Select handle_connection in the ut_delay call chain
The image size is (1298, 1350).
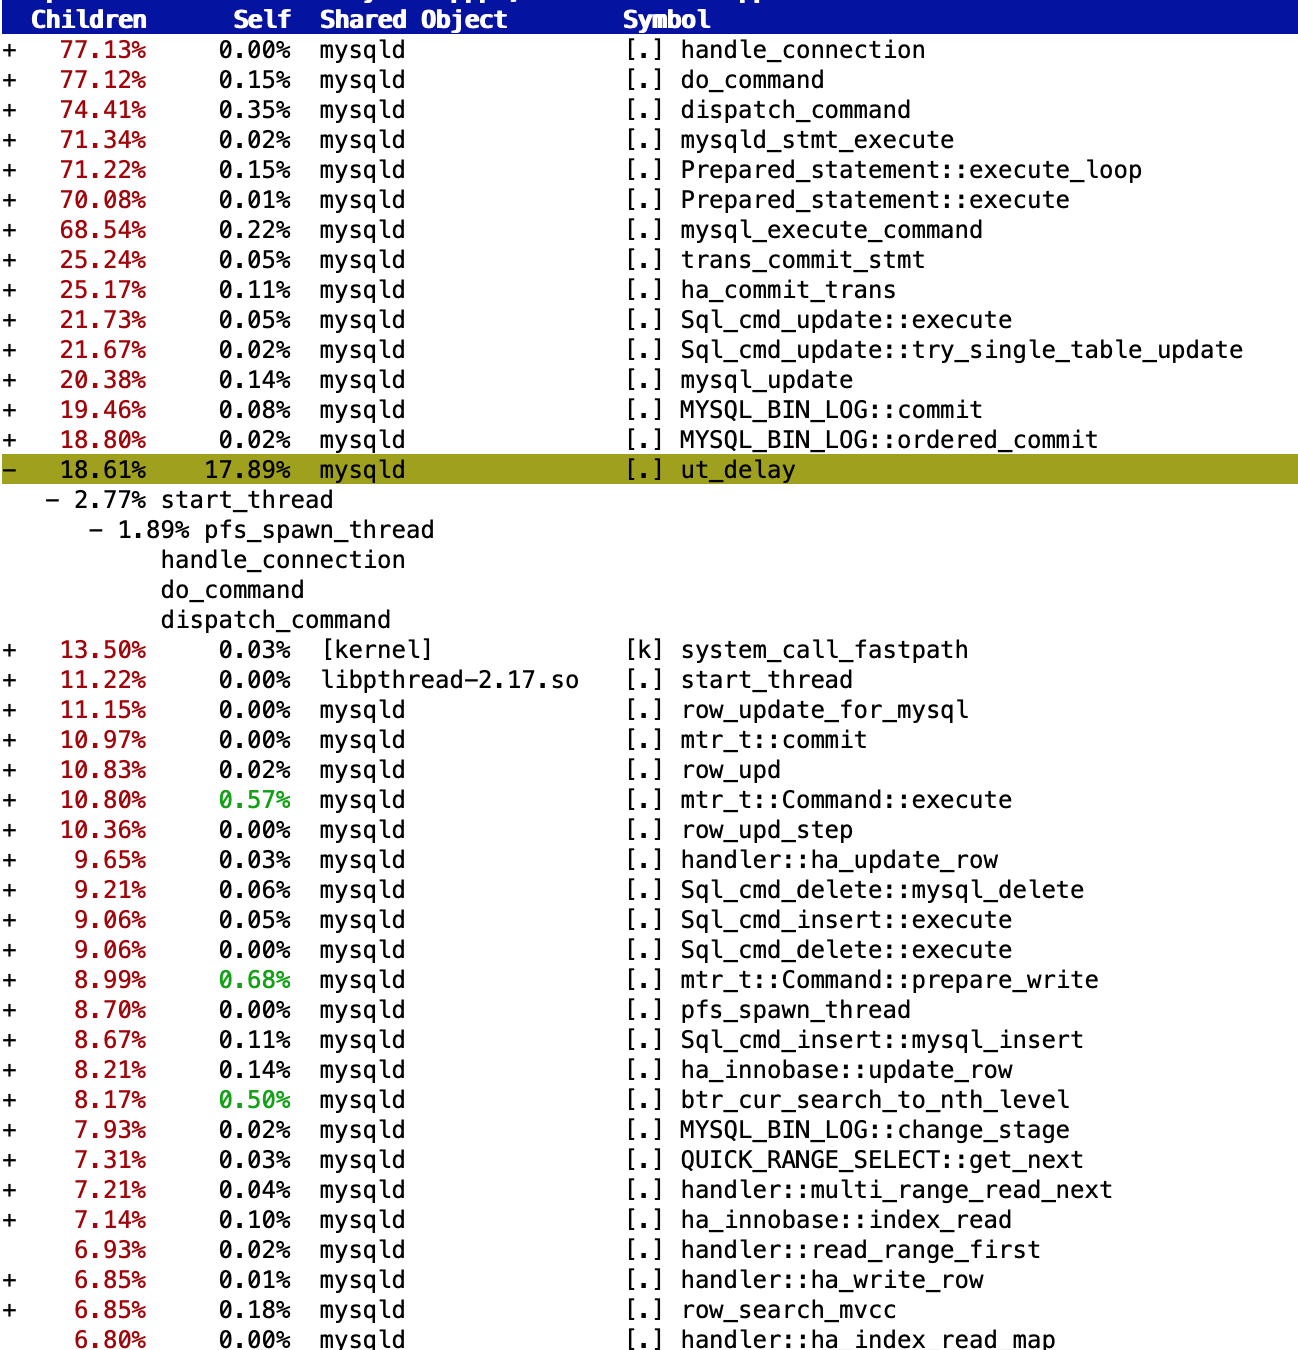tap(283, 560)
